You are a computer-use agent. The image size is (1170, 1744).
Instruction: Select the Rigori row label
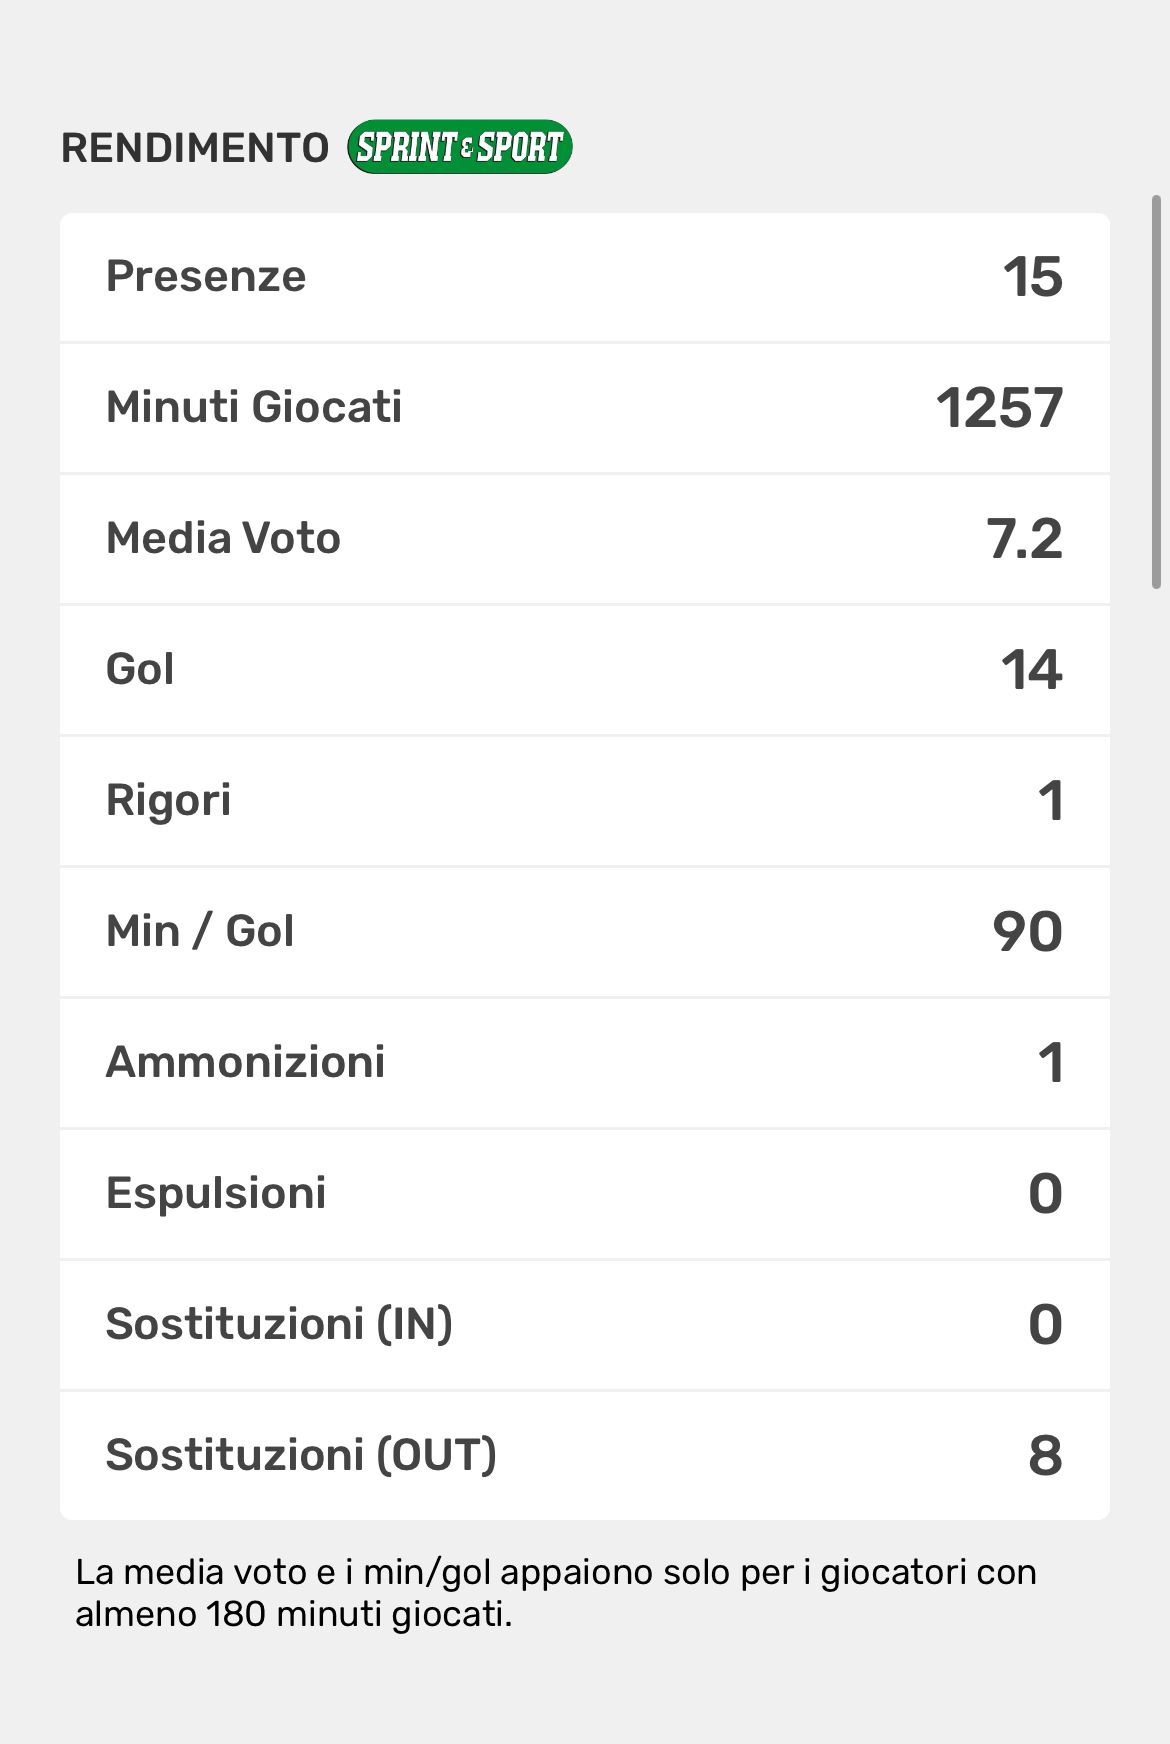tap(168, 800)
